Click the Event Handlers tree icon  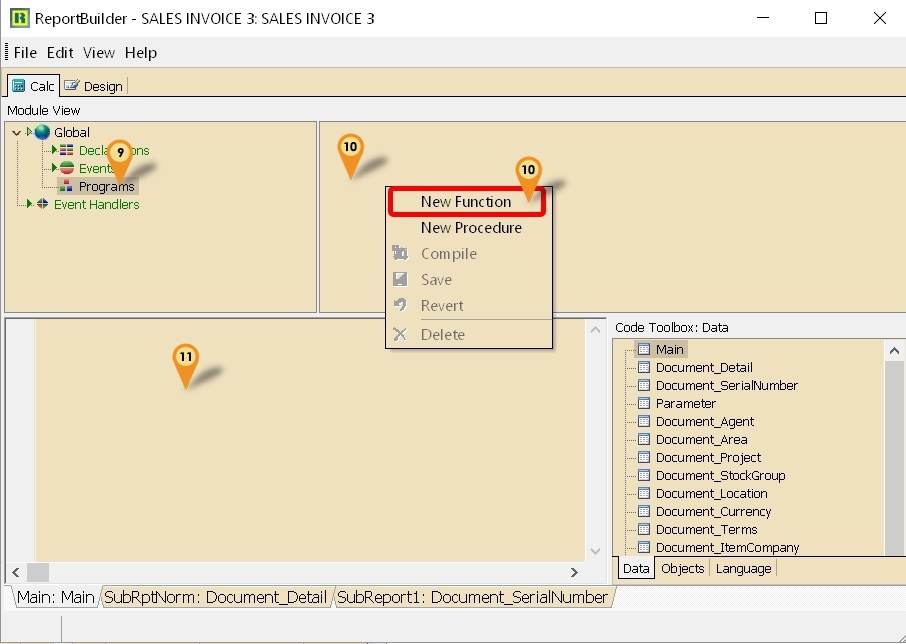(x=42, y=204)
